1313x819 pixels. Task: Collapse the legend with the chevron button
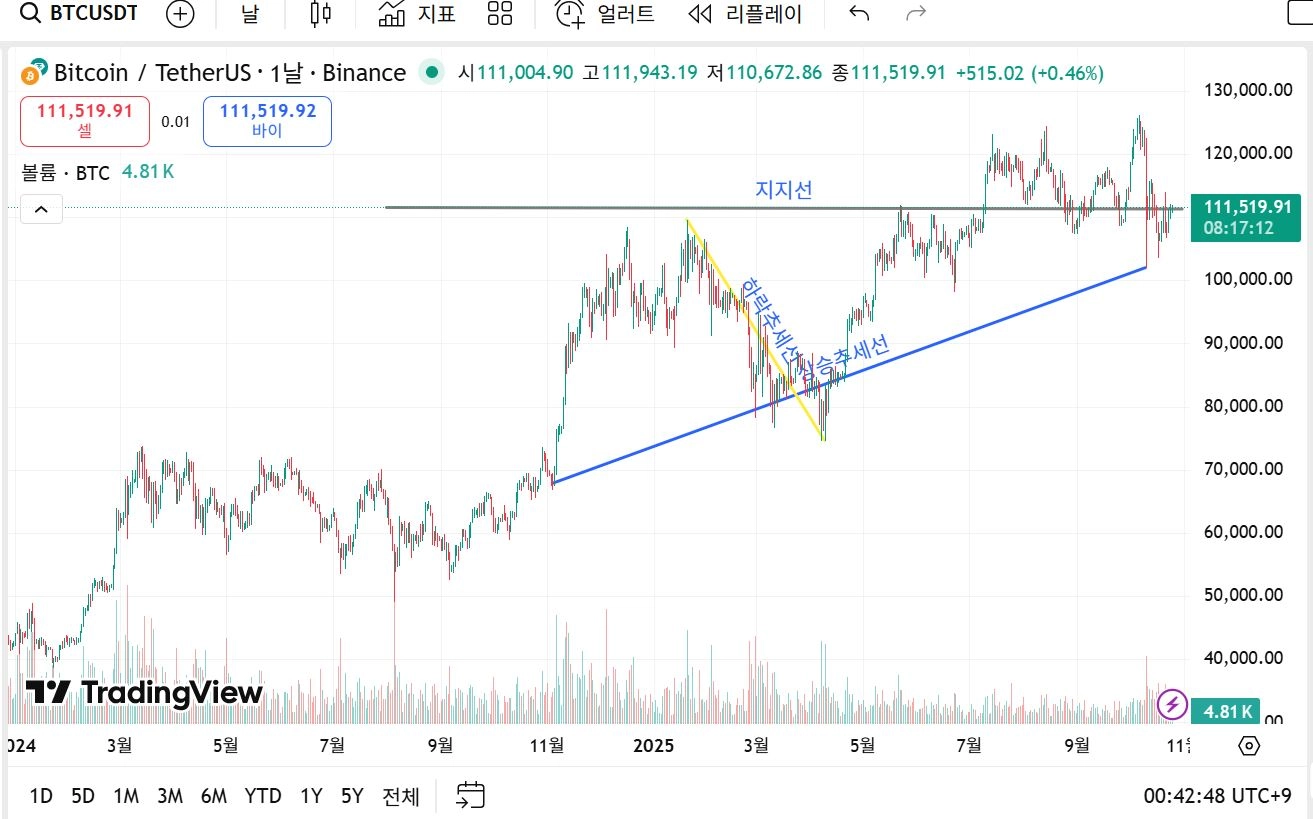click(41, 210)
